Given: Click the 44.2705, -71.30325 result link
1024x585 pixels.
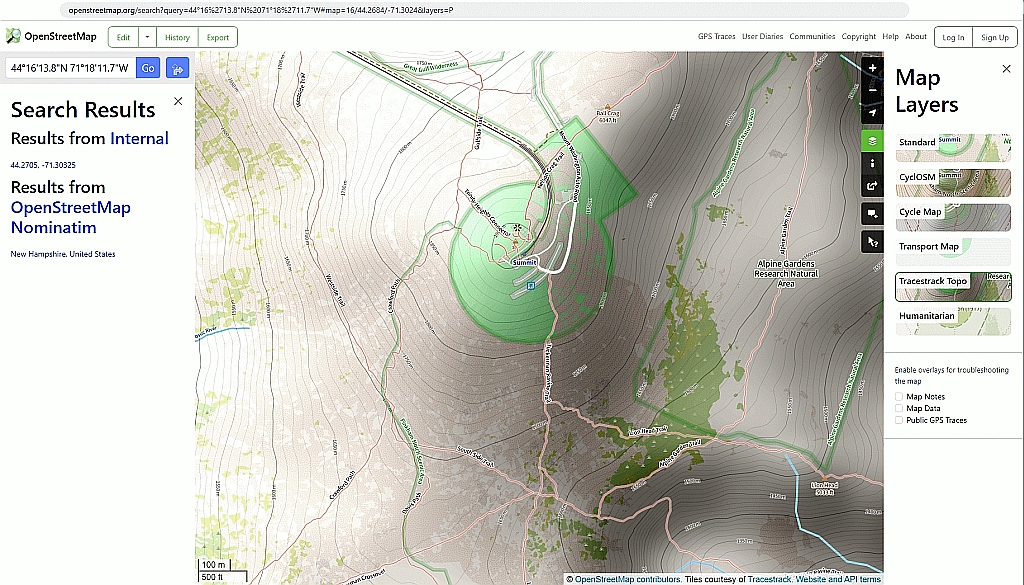Looking at the screenshot, I should (x=43, y=165).
